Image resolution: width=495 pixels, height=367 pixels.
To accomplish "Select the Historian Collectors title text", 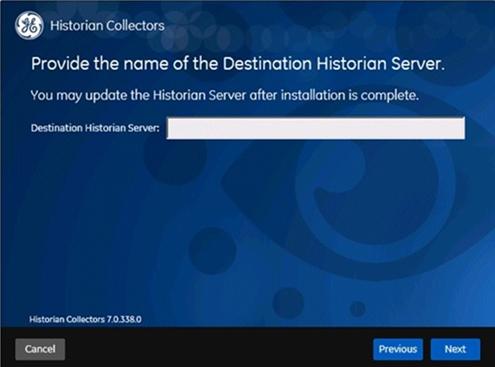I will pyautogui.click(x=107, y=26).
